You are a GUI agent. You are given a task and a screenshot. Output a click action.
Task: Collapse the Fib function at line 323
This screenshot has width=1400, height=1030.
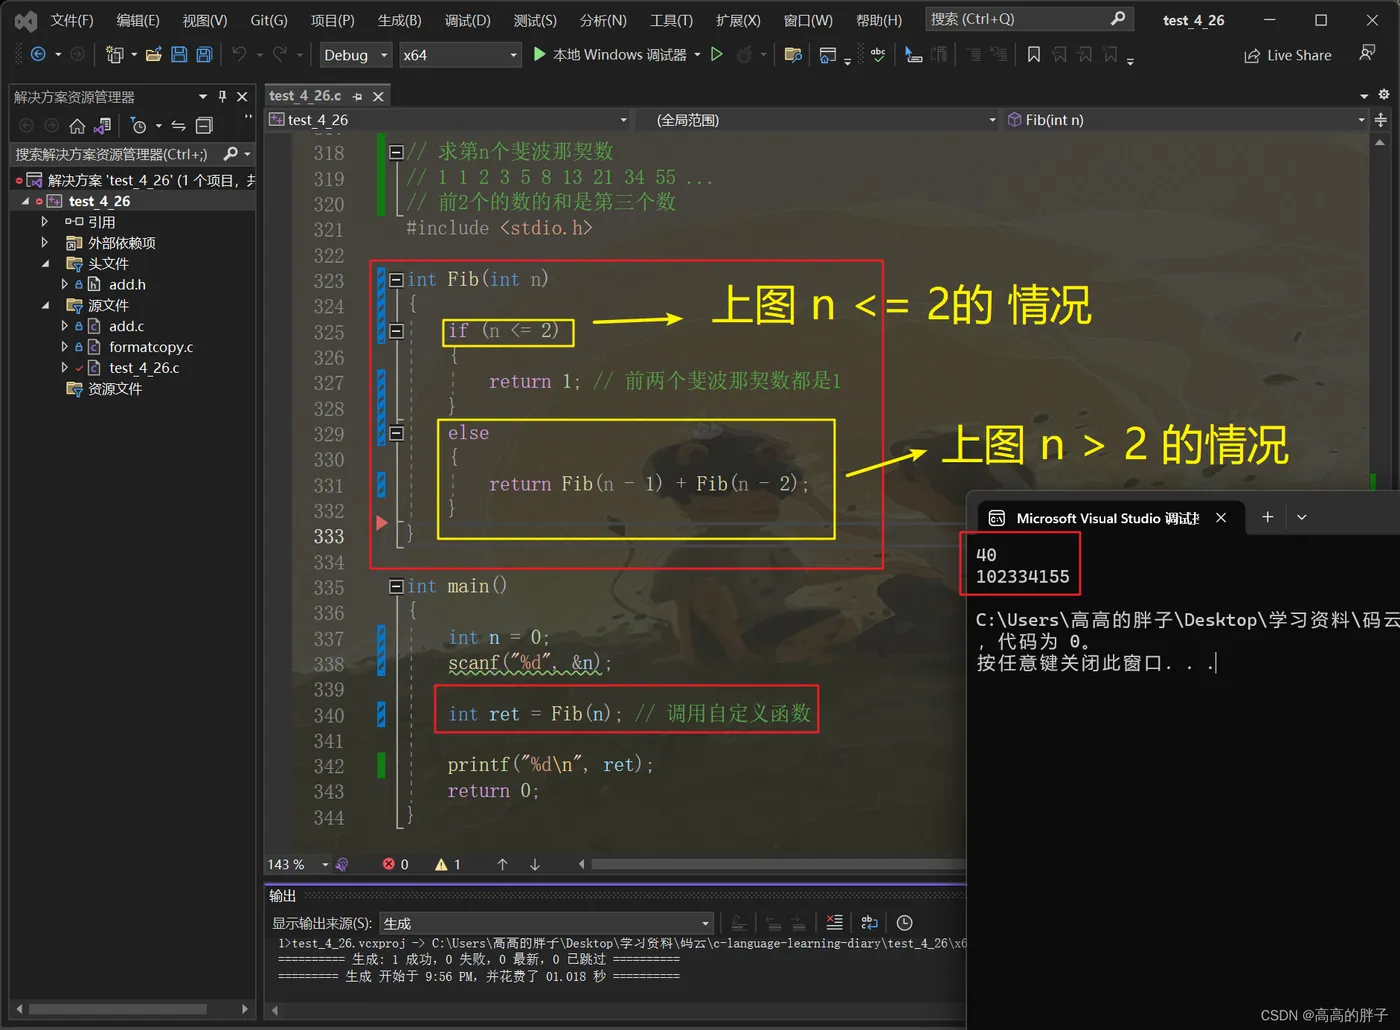click(396, 280)
